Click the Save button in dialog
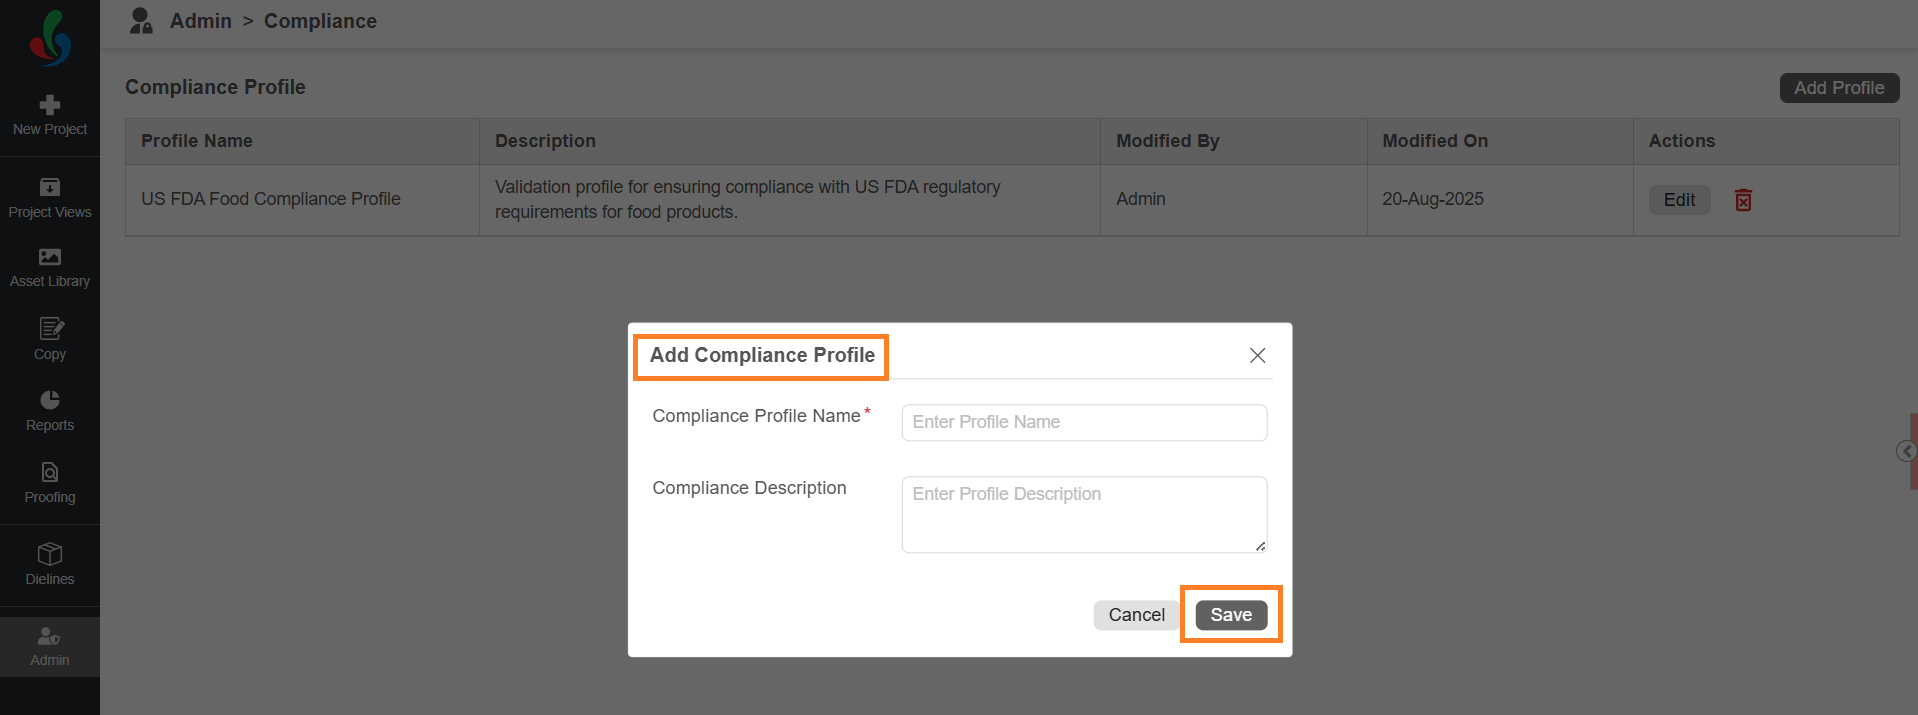1918x715 pixels. click(1231, 615)
